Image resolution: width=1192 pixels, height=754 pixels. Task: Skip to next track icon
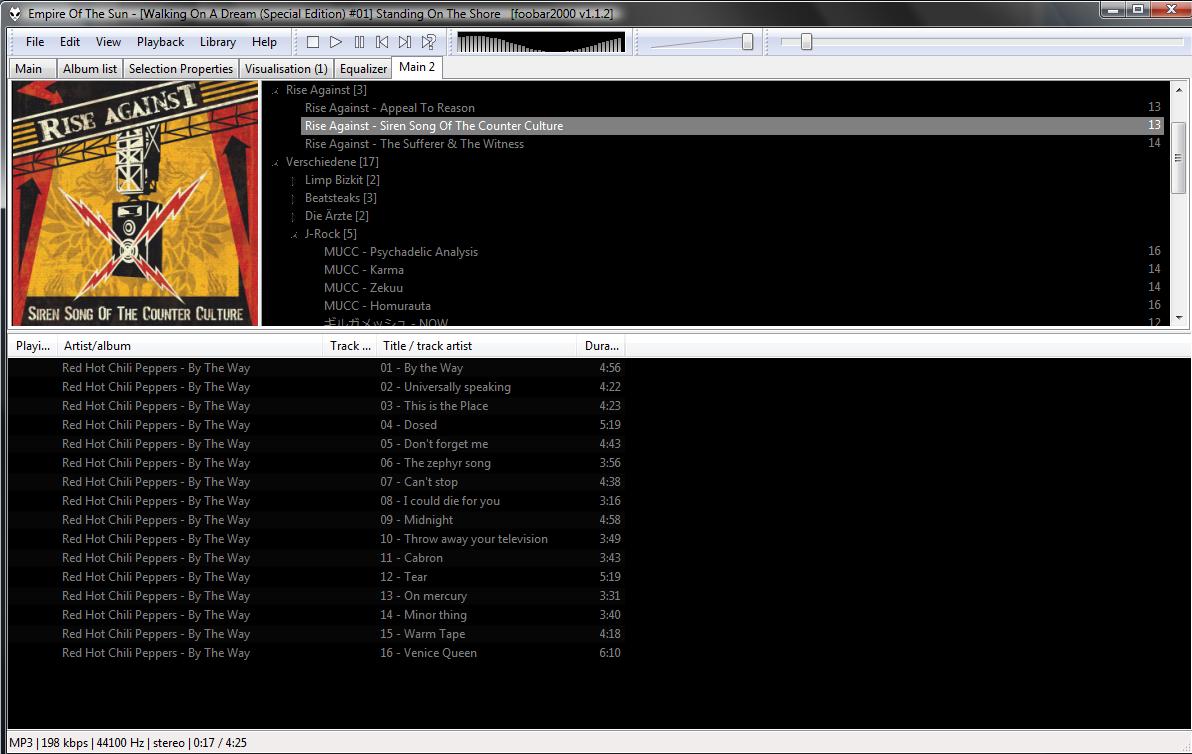coord(405,42)
